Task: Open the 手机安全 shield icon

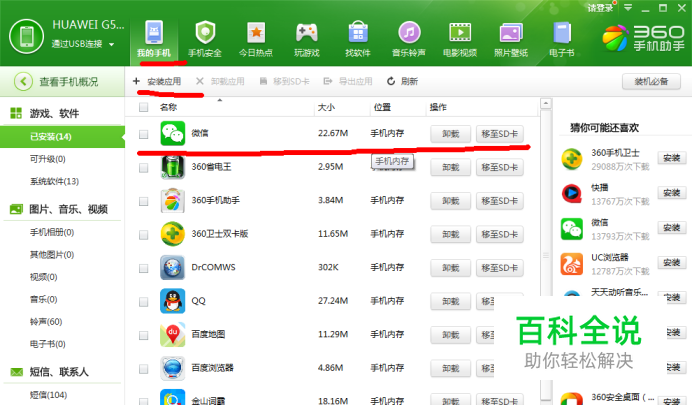Action: point(205,32)
